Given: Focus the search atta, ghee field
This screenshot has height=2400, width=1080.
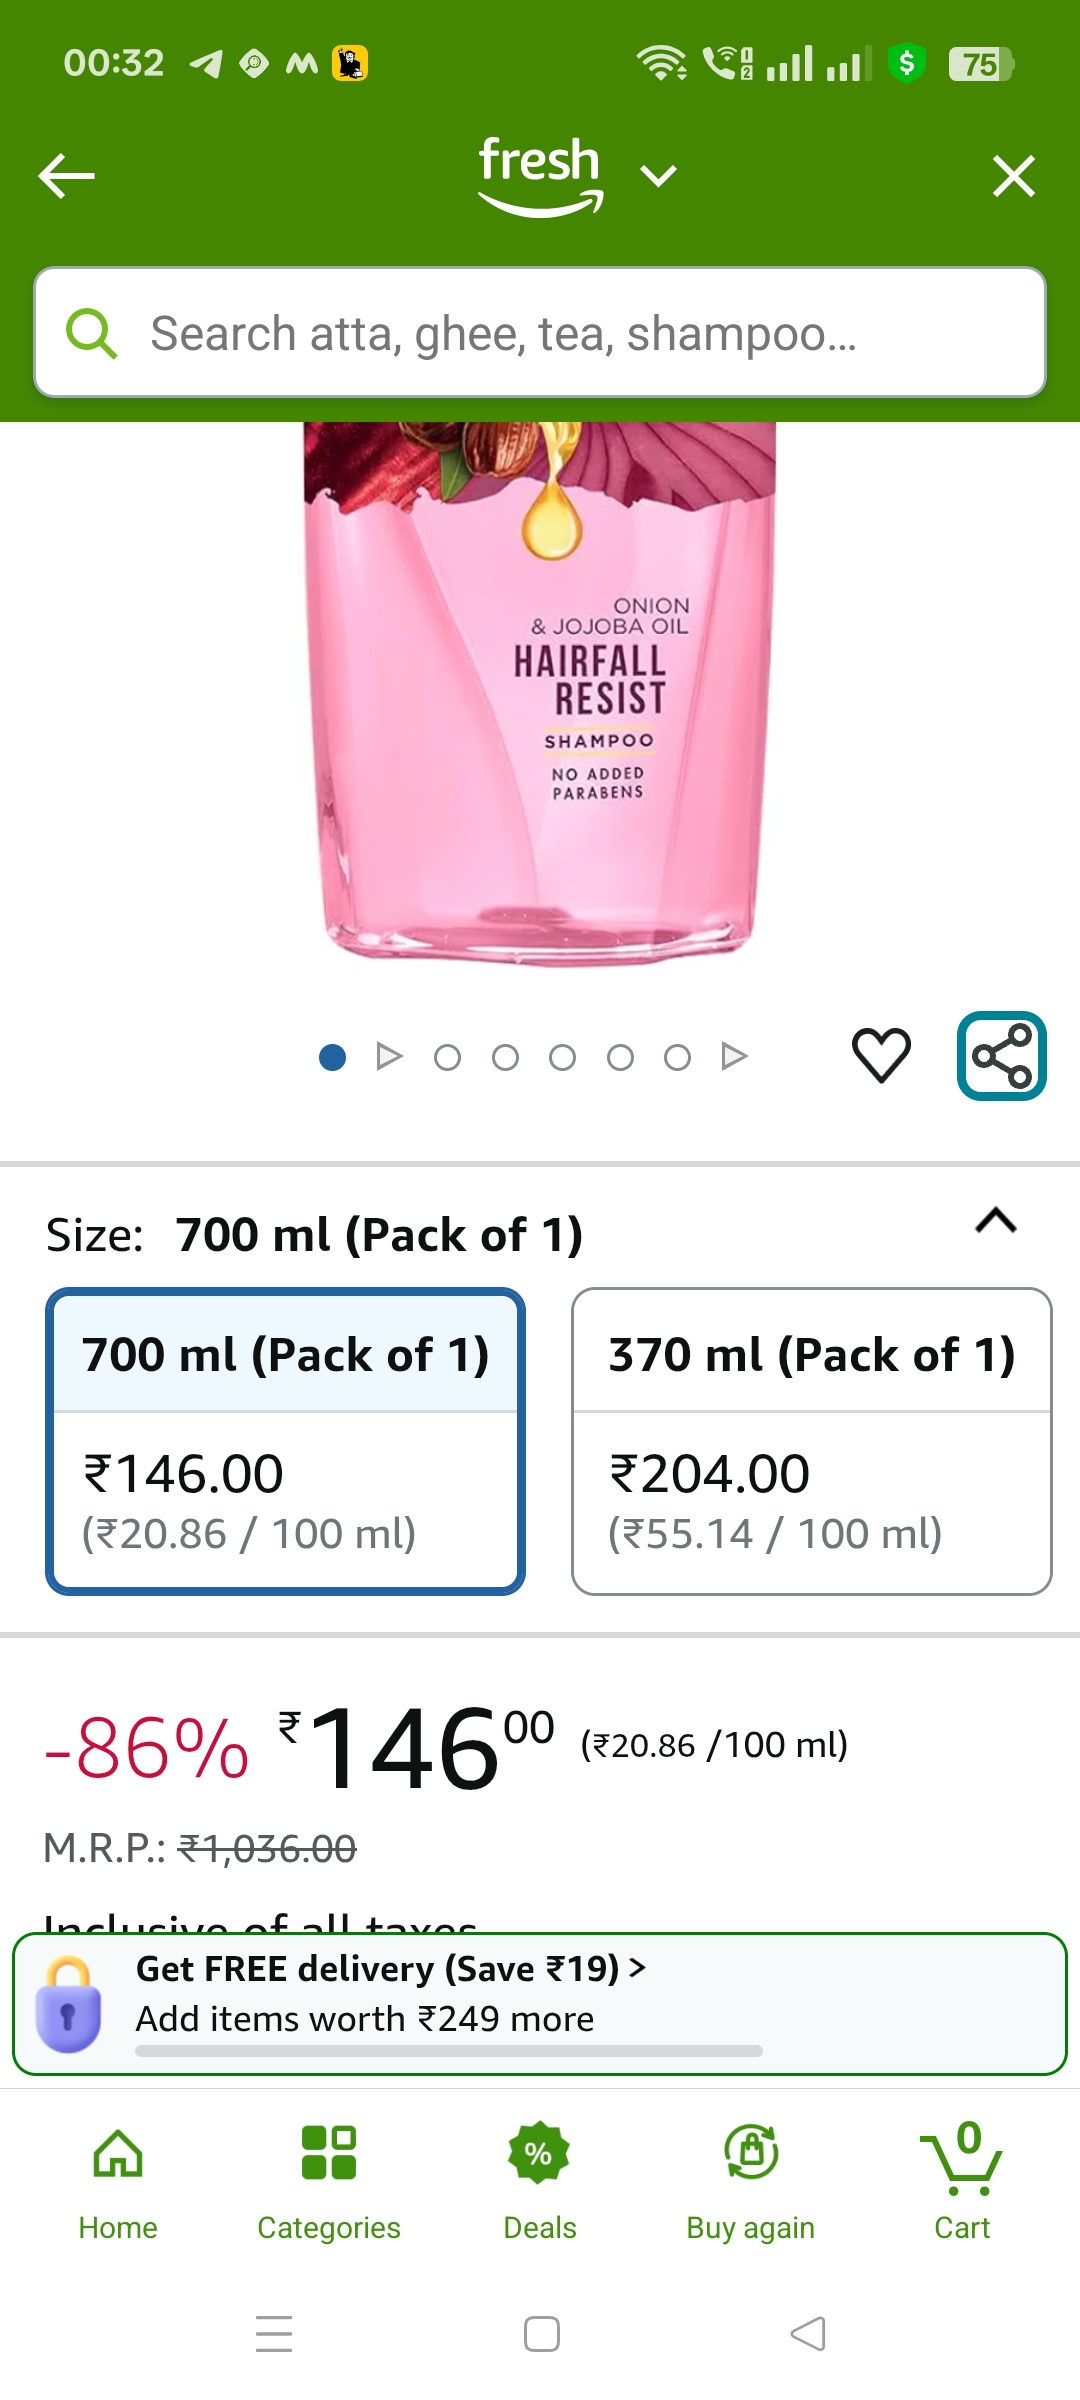Looking at the screenshot, I should (x=560, y=333).
